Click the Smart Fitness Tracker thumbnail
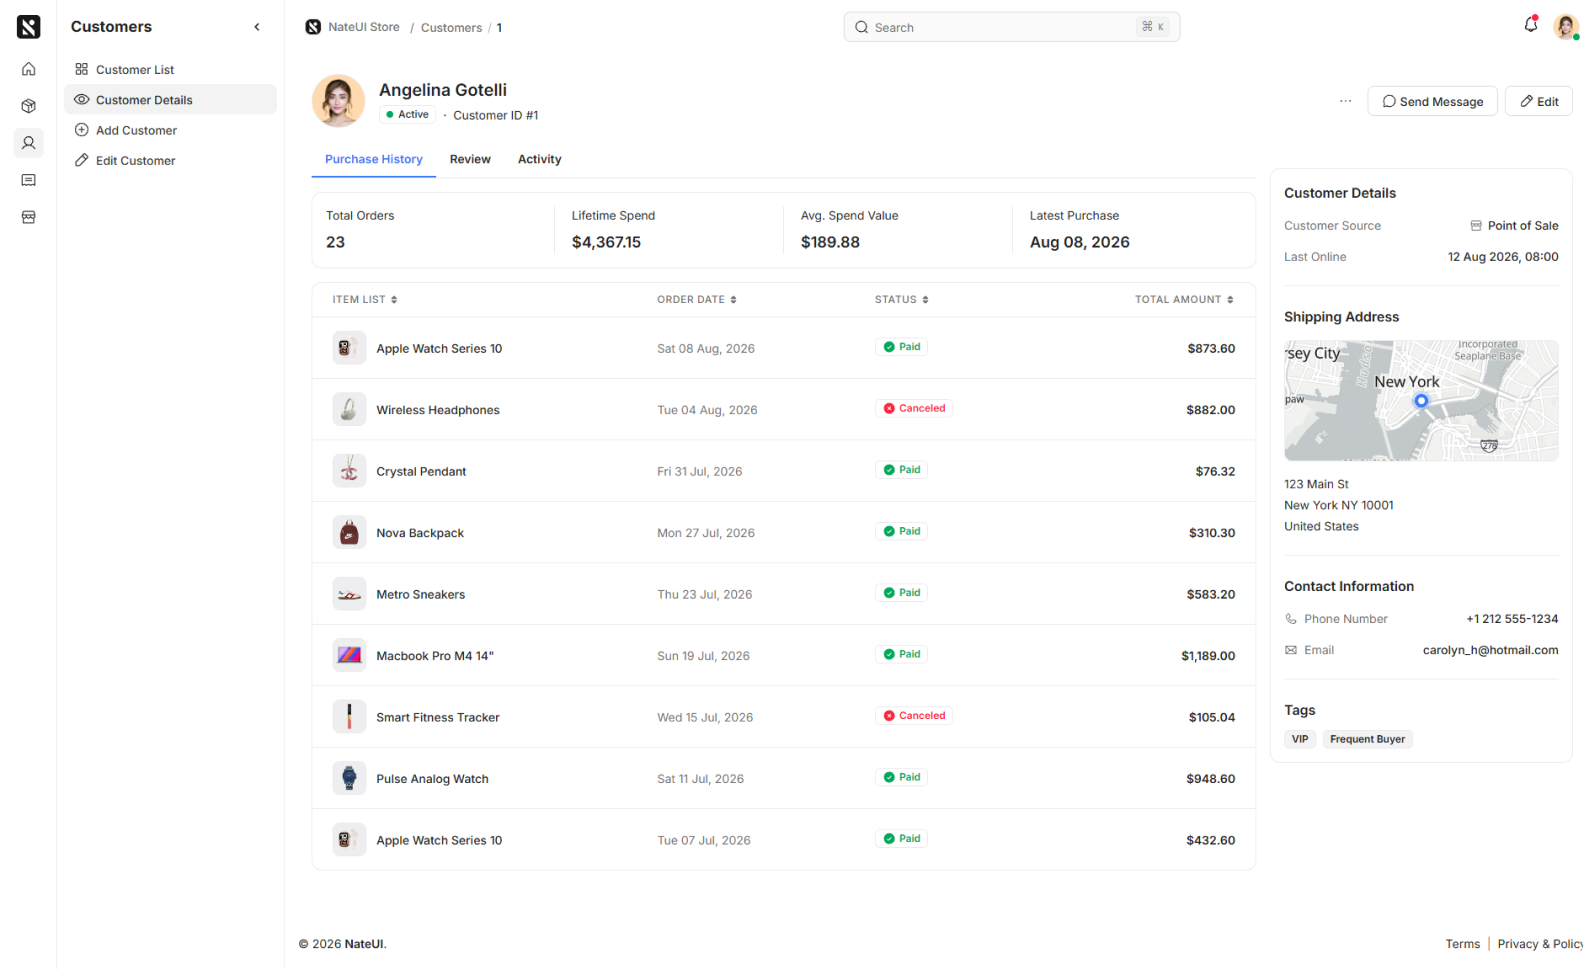Image resolution: width=1584 pixels, height=969 pixels. (x=349, y=717)
